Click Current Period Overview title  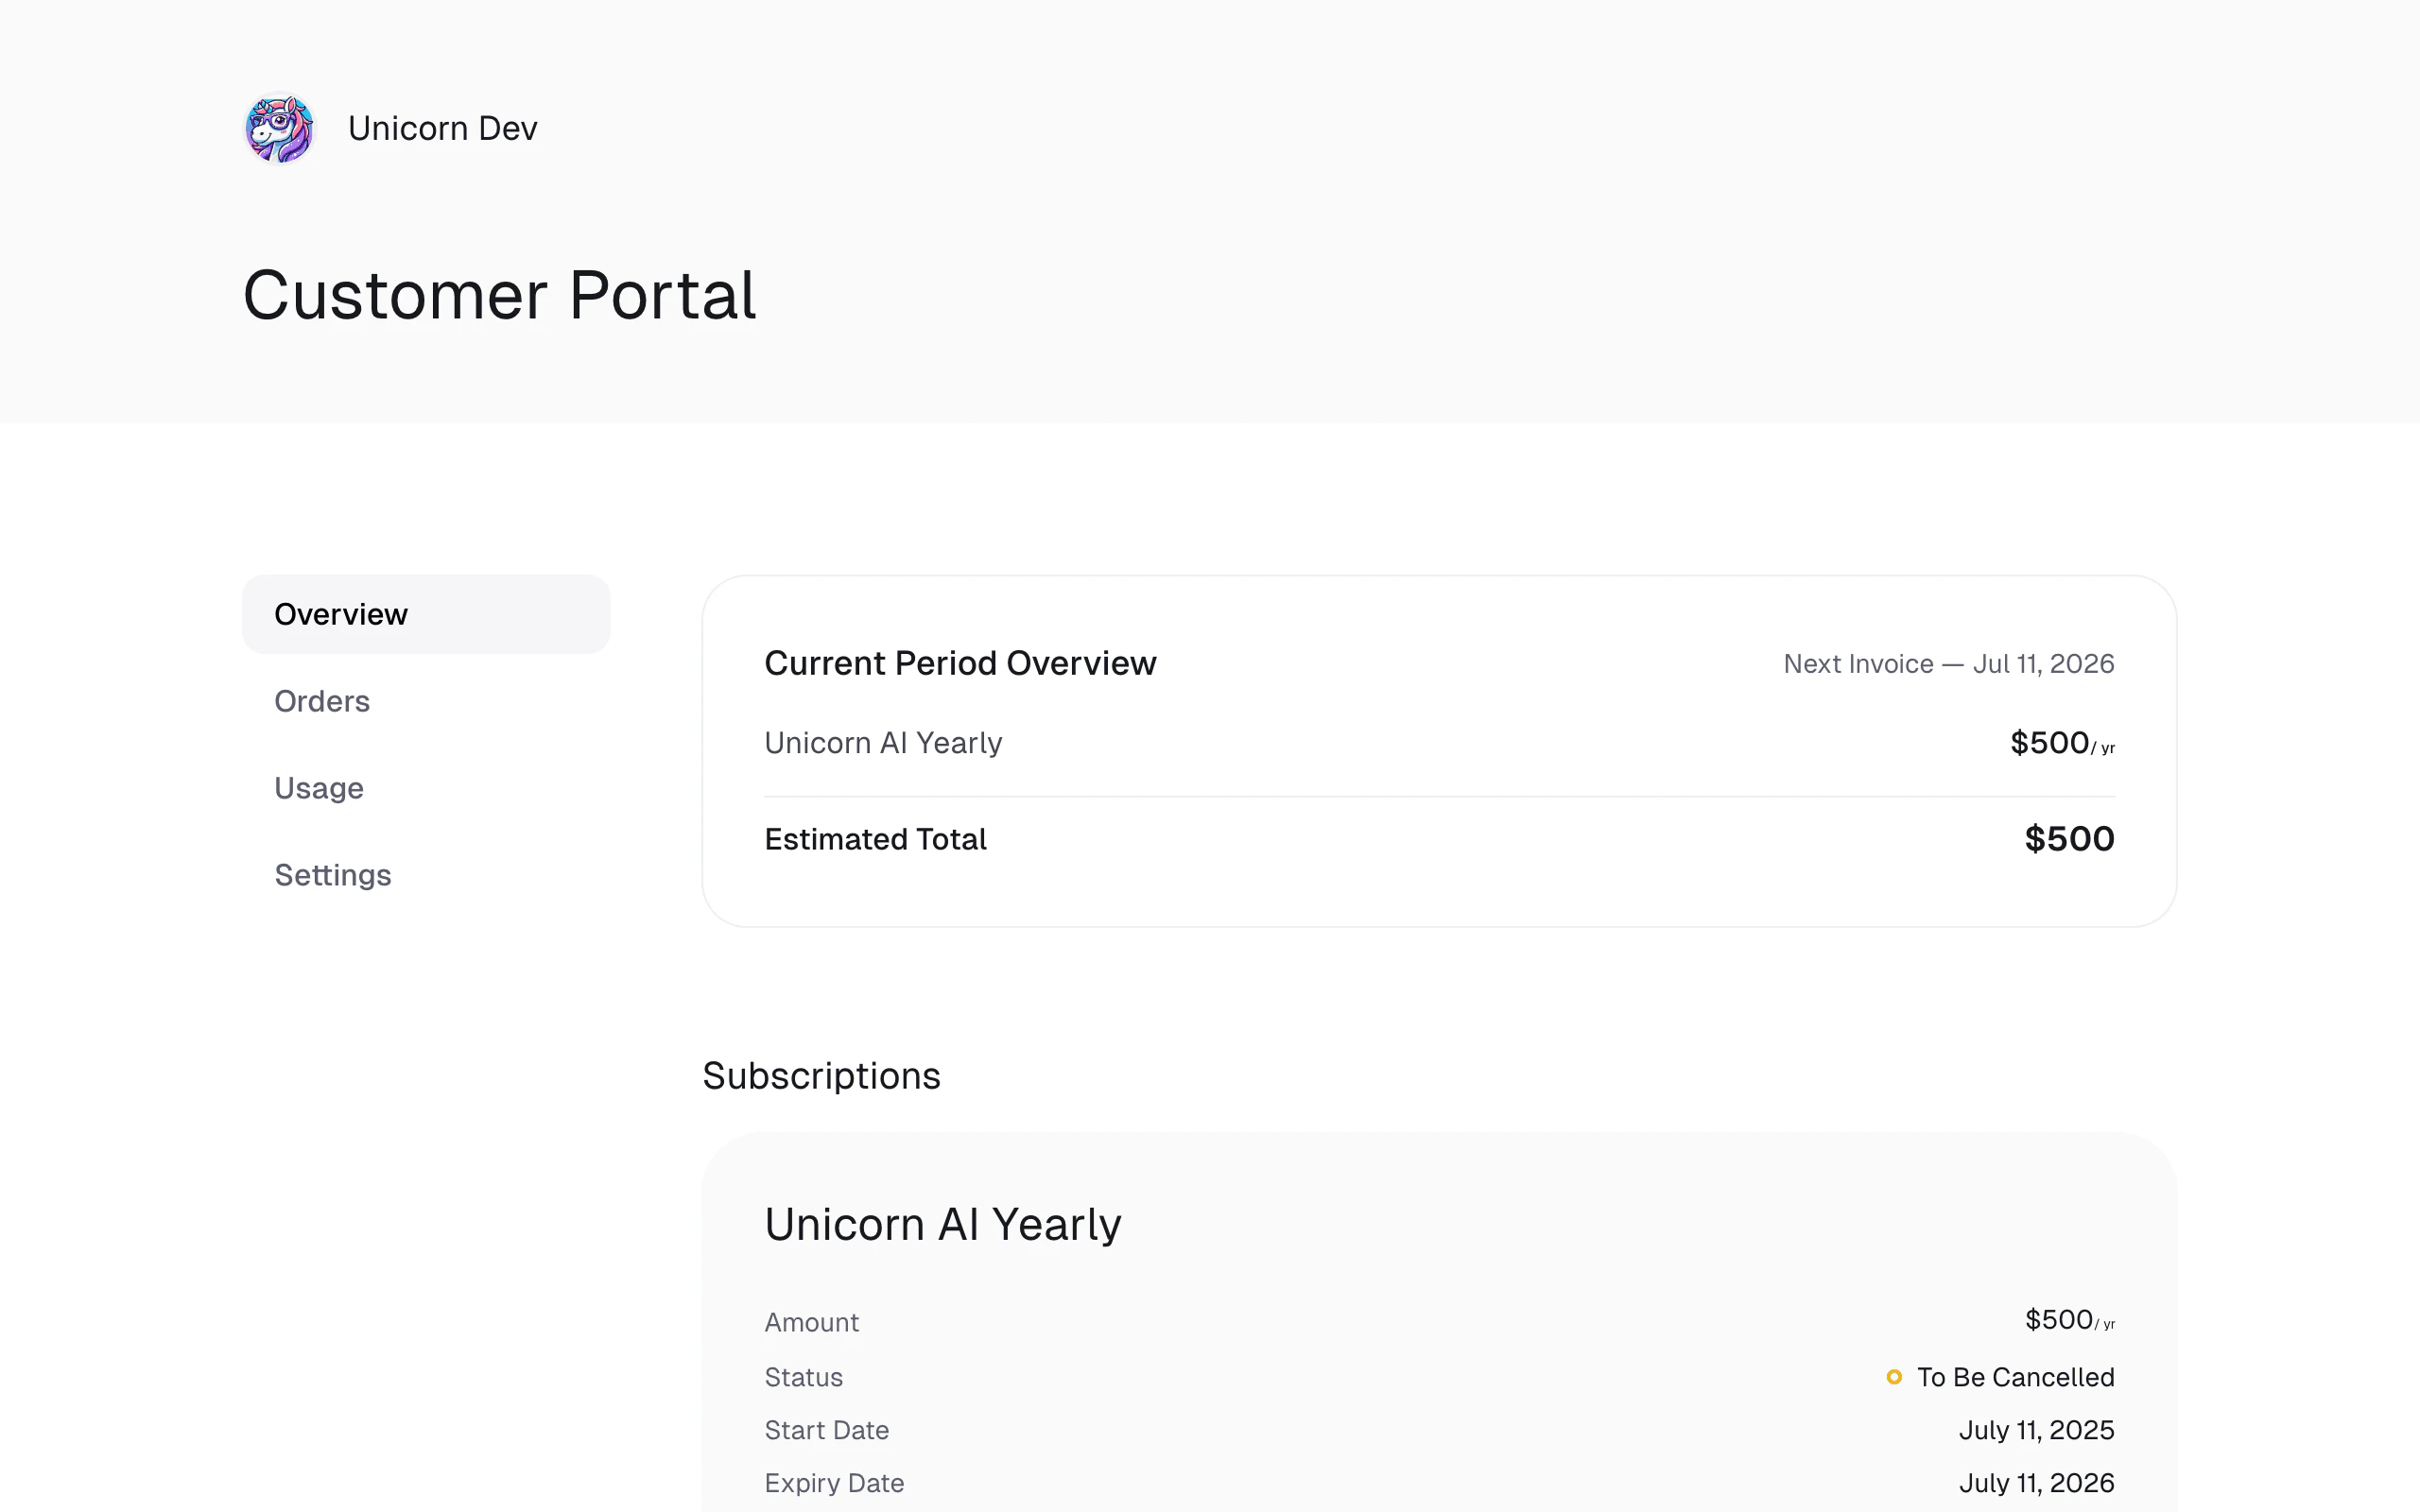click(x=960, y=663)
